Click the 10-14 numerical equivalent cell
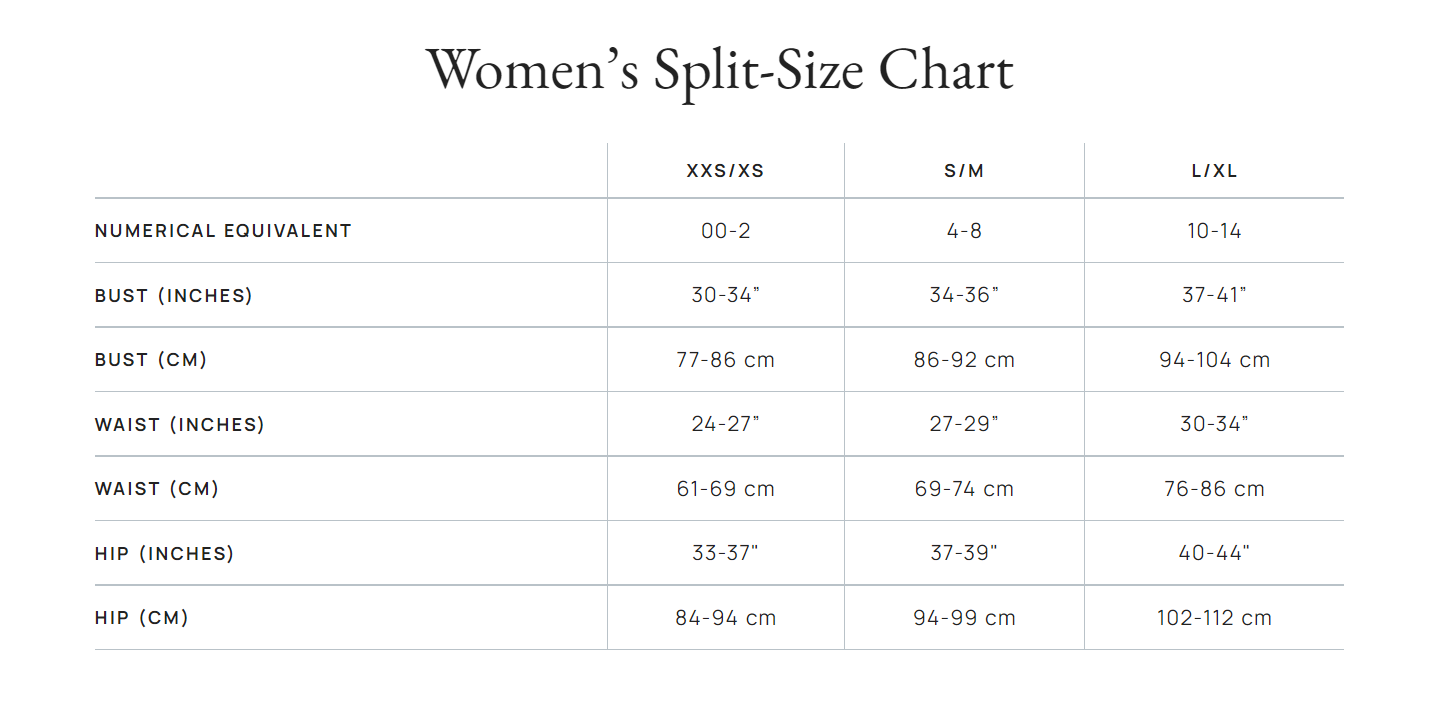This screenshot has height=721, width=1449. tap(1214, 231)
